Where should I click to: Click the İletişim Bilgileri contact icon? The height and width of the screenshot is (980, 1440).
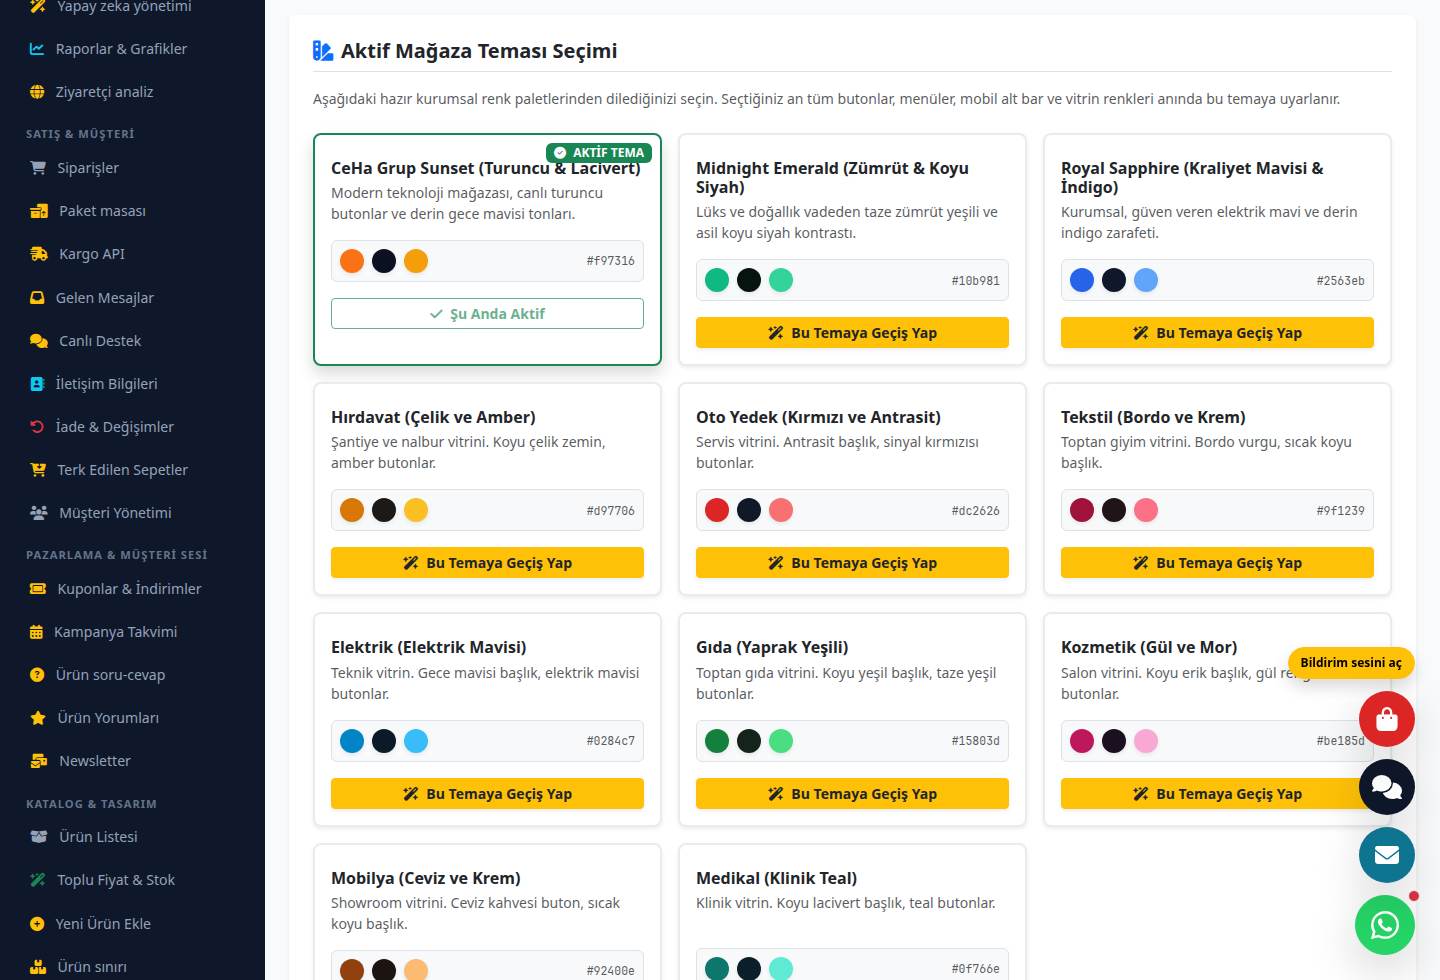[37, 384]
